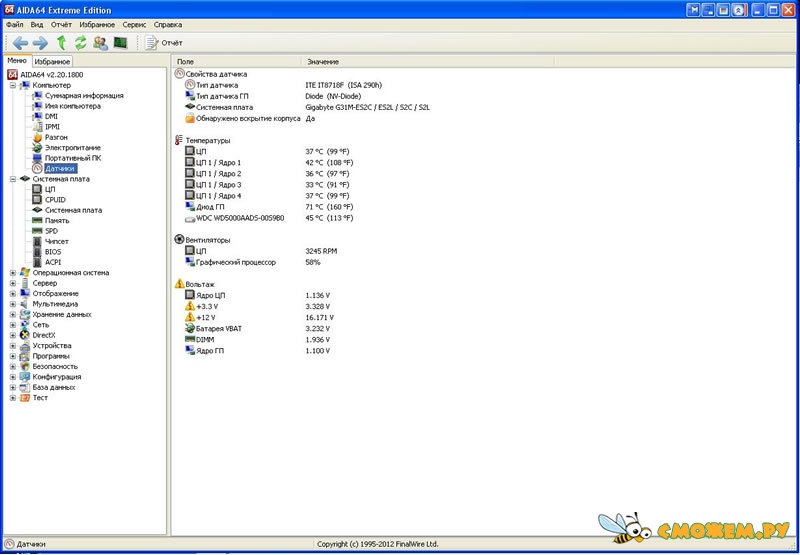Select Суммарная информация in tree
Viewport: 800px width, 555px height.
(x=84, y=95)
